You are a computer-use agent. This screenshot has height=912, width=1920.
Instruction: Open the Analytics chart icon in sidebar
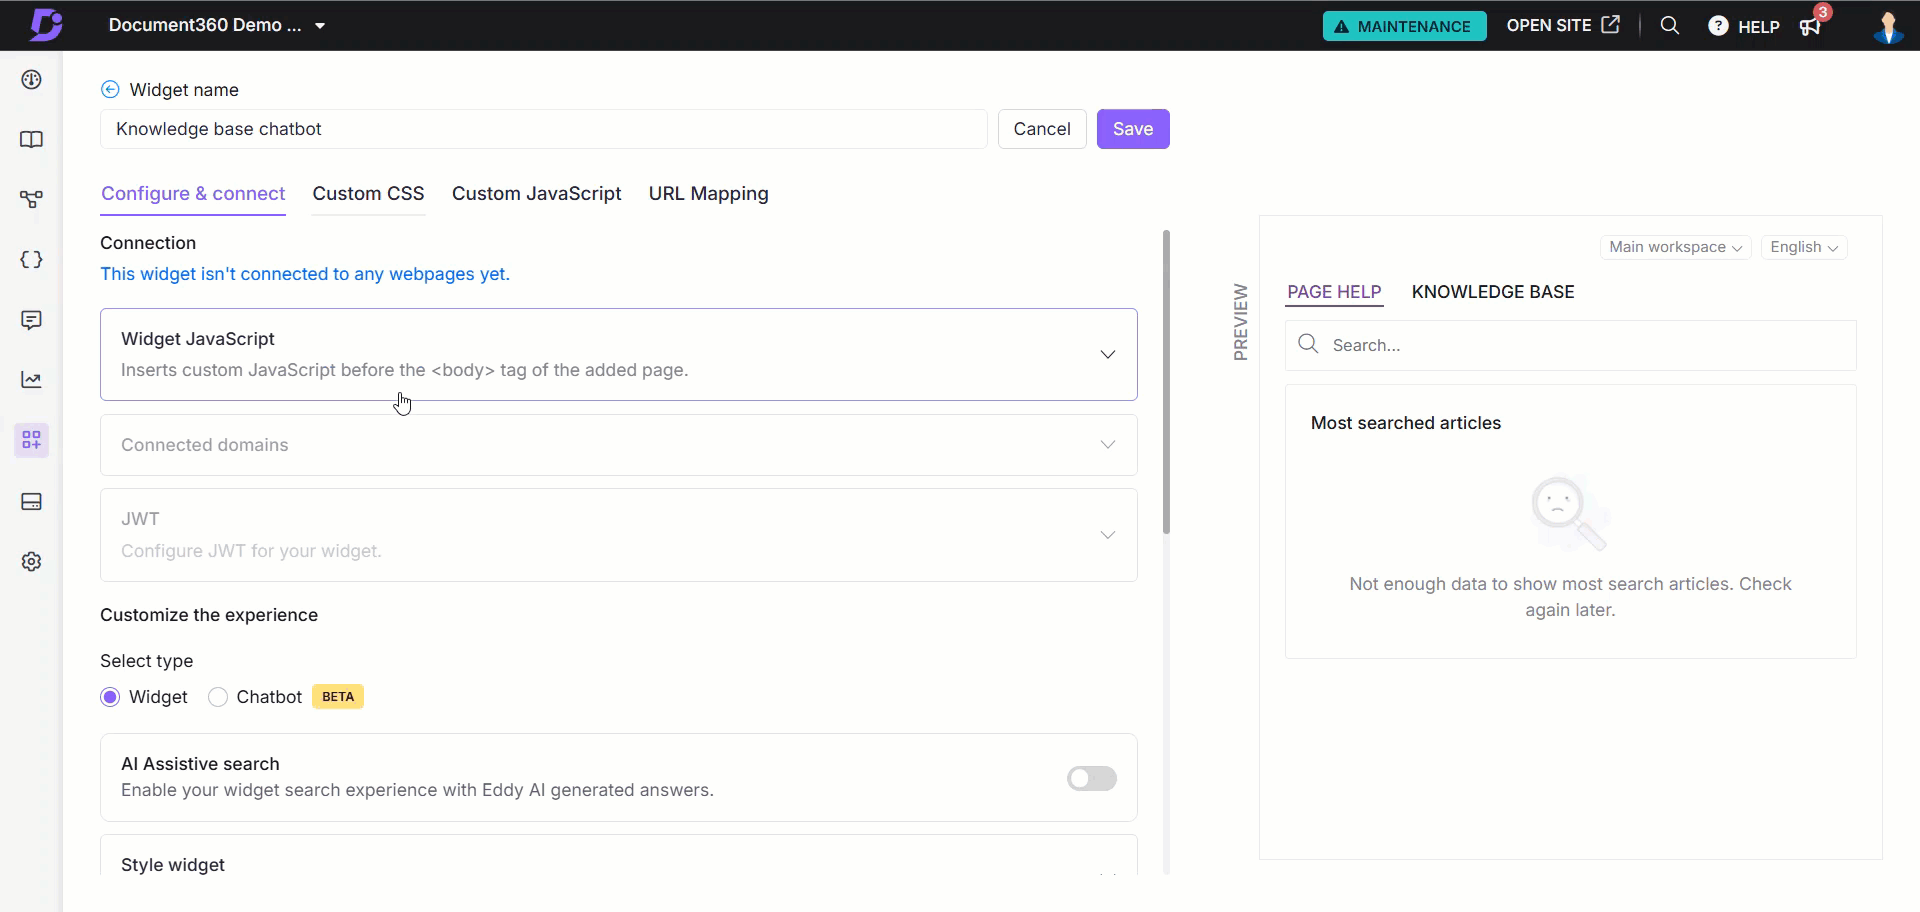point(31,380)
